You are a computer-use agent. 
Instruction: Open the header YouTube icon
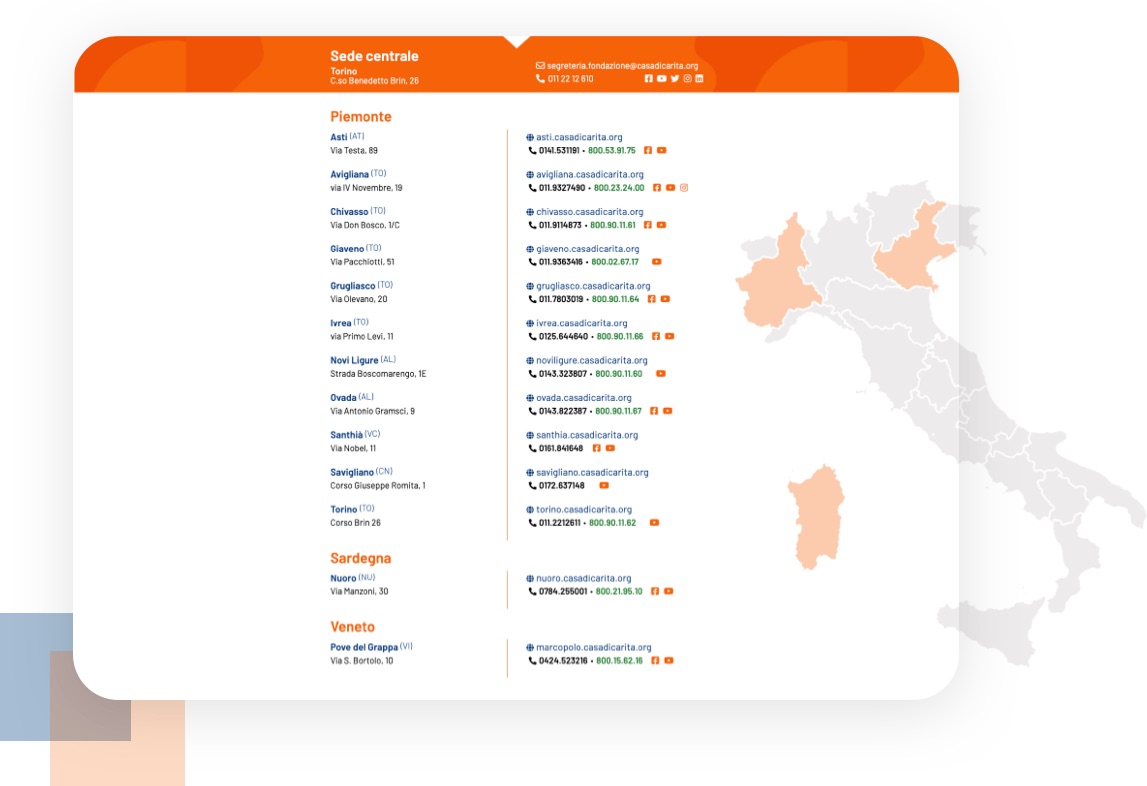[661, 79]
